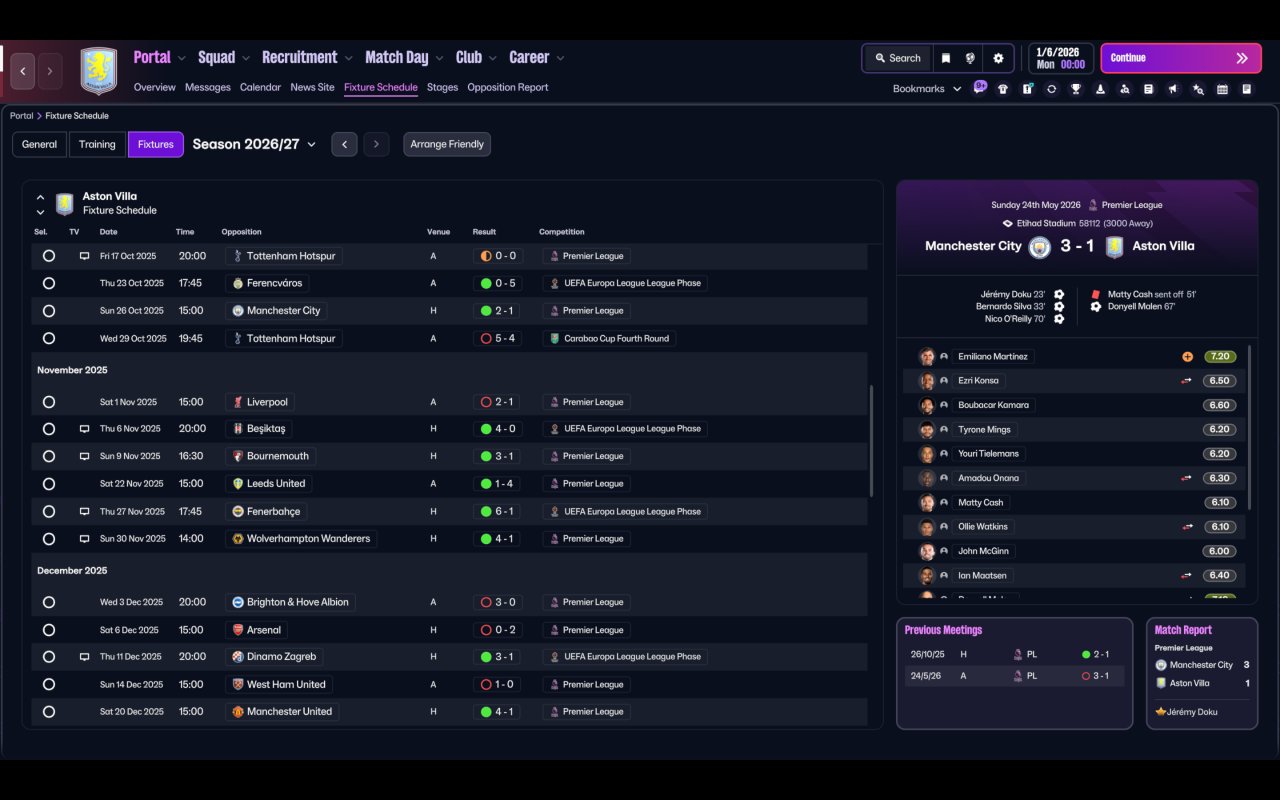Expand the Club menu chevron
This screenshot has width=1280, height=800.
coord(493,58)
